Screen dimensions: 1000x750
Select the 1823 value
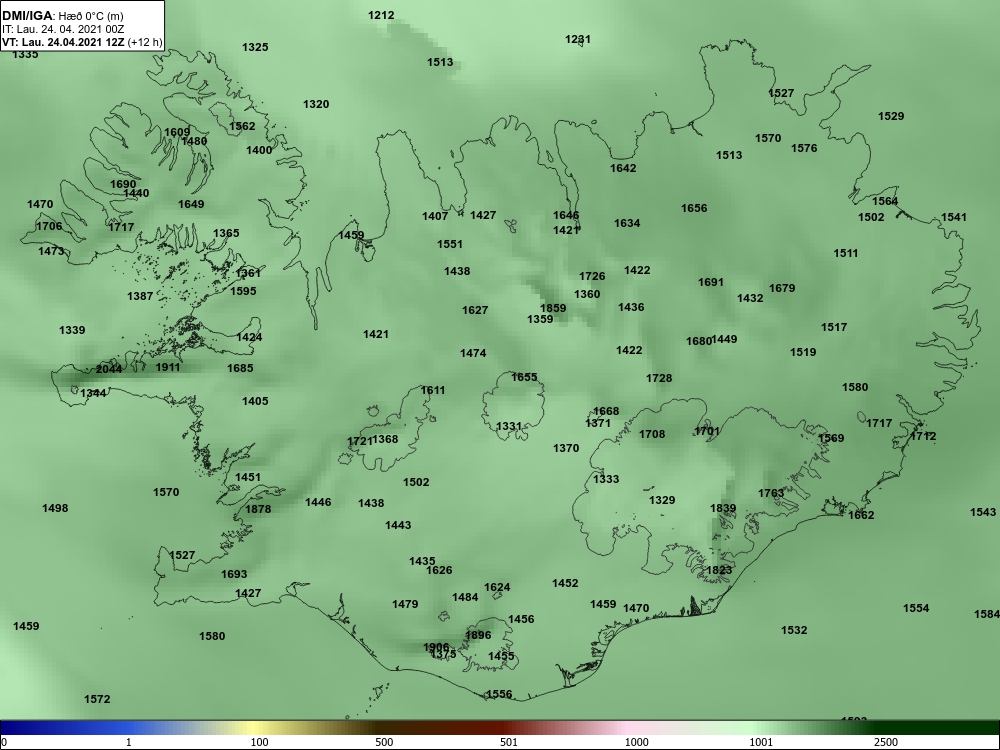(x=719, y=570)
